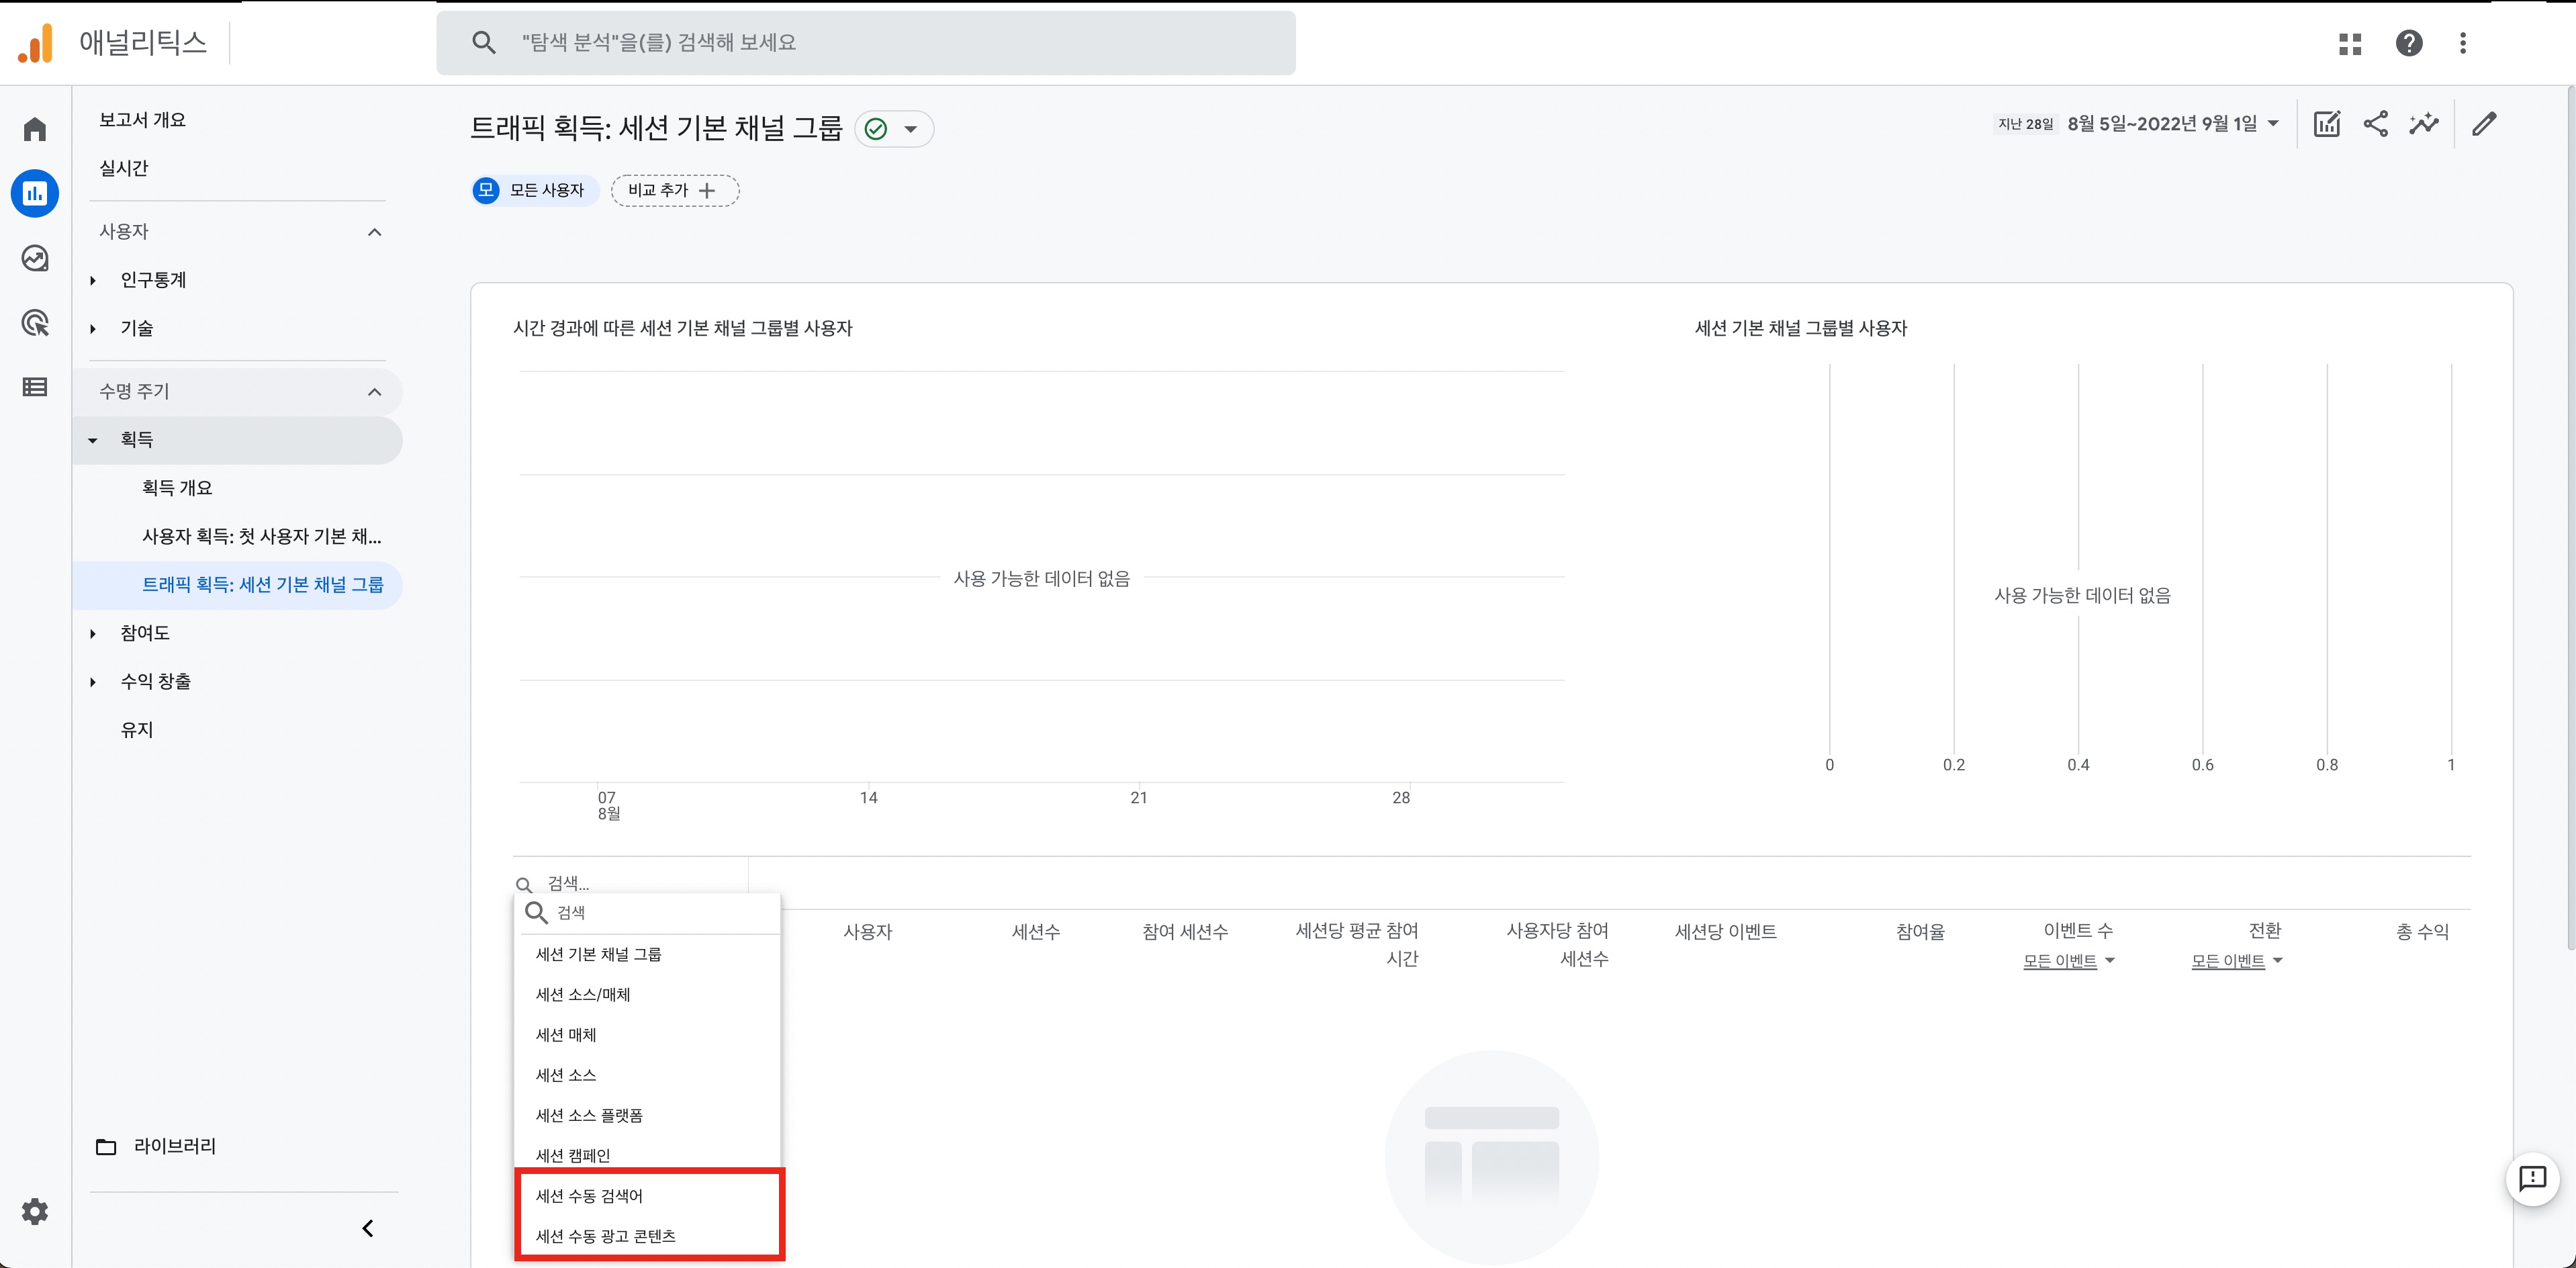This screenshot has height=1268, width=2576.
Task: Open the Google apps grid icon
Action: coord(2351,43)
